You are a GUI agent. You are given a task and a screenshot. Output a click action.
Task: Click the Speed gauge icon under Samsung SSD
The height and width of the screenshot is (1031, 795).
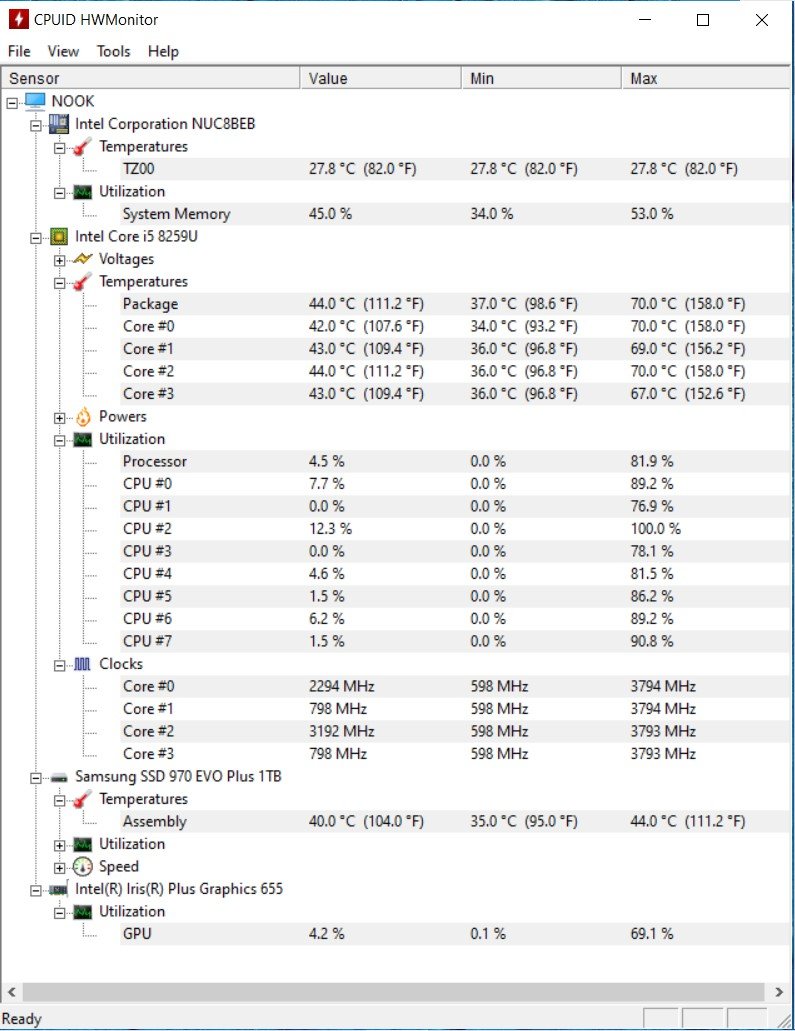83,867
